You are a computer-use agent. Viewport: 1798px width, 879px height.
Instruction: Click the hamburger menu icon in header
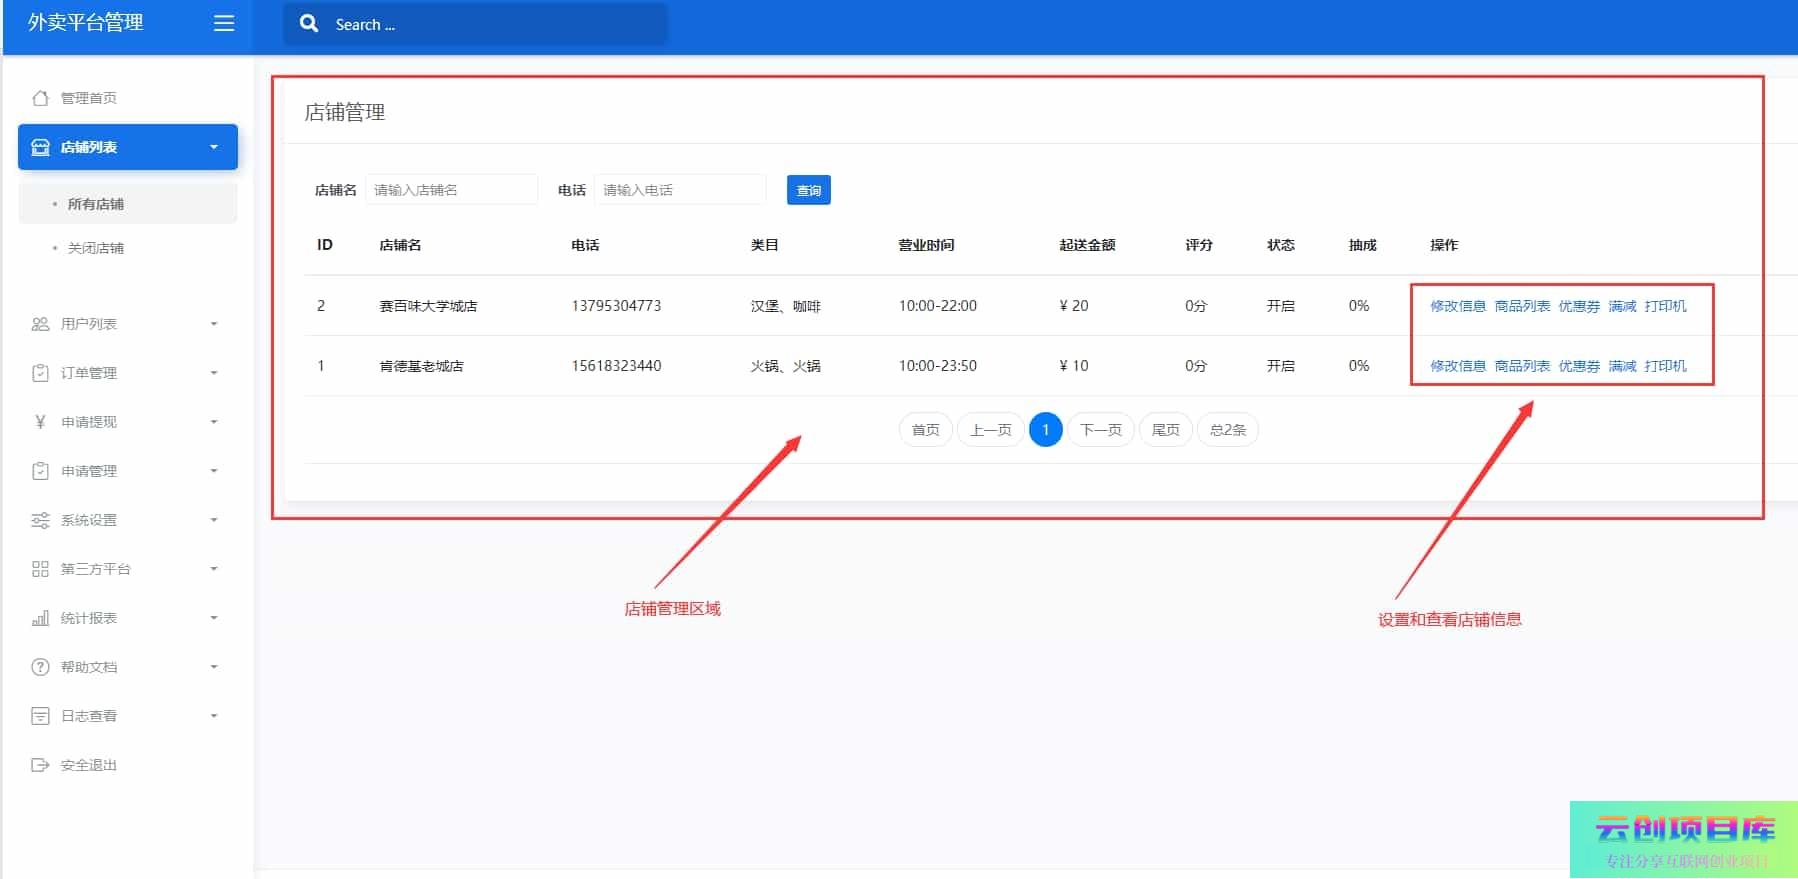(224, 23)
